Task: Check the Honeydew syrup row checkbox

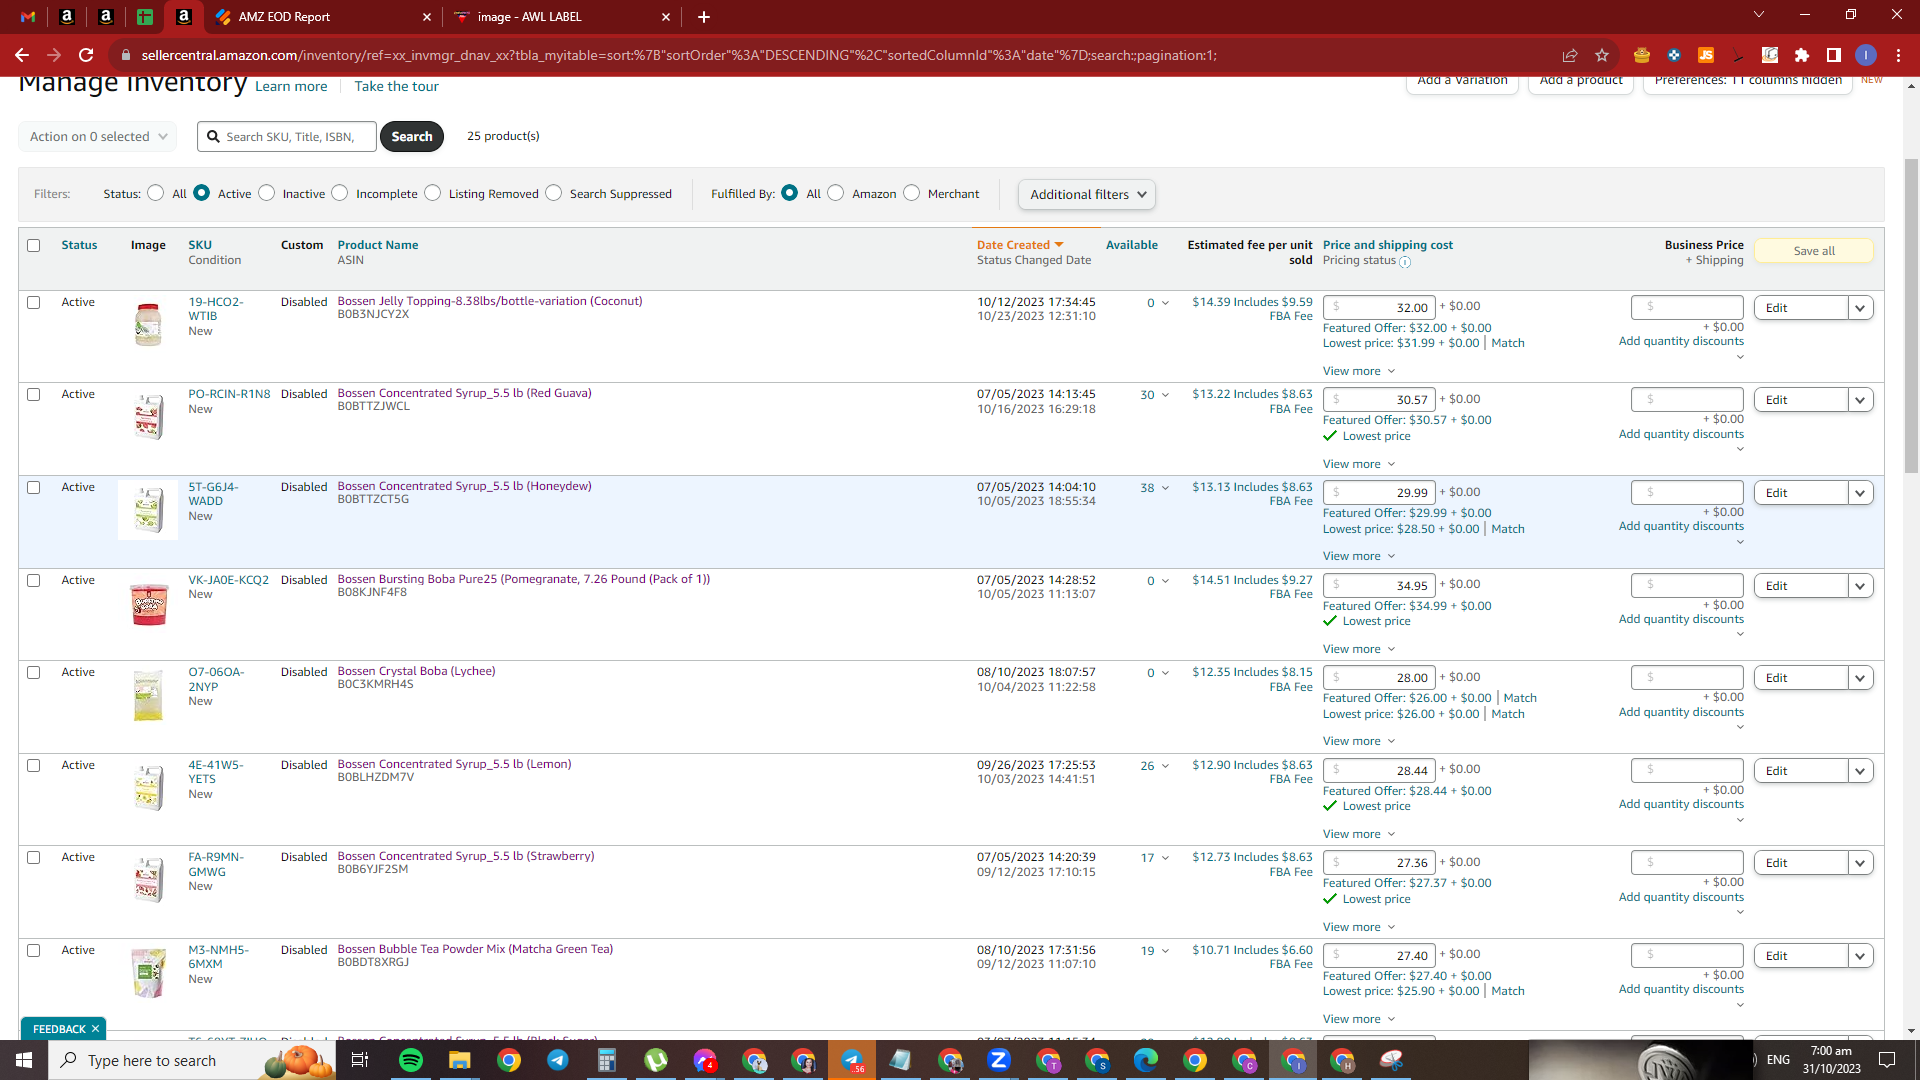Action: [x=34, y=488]
